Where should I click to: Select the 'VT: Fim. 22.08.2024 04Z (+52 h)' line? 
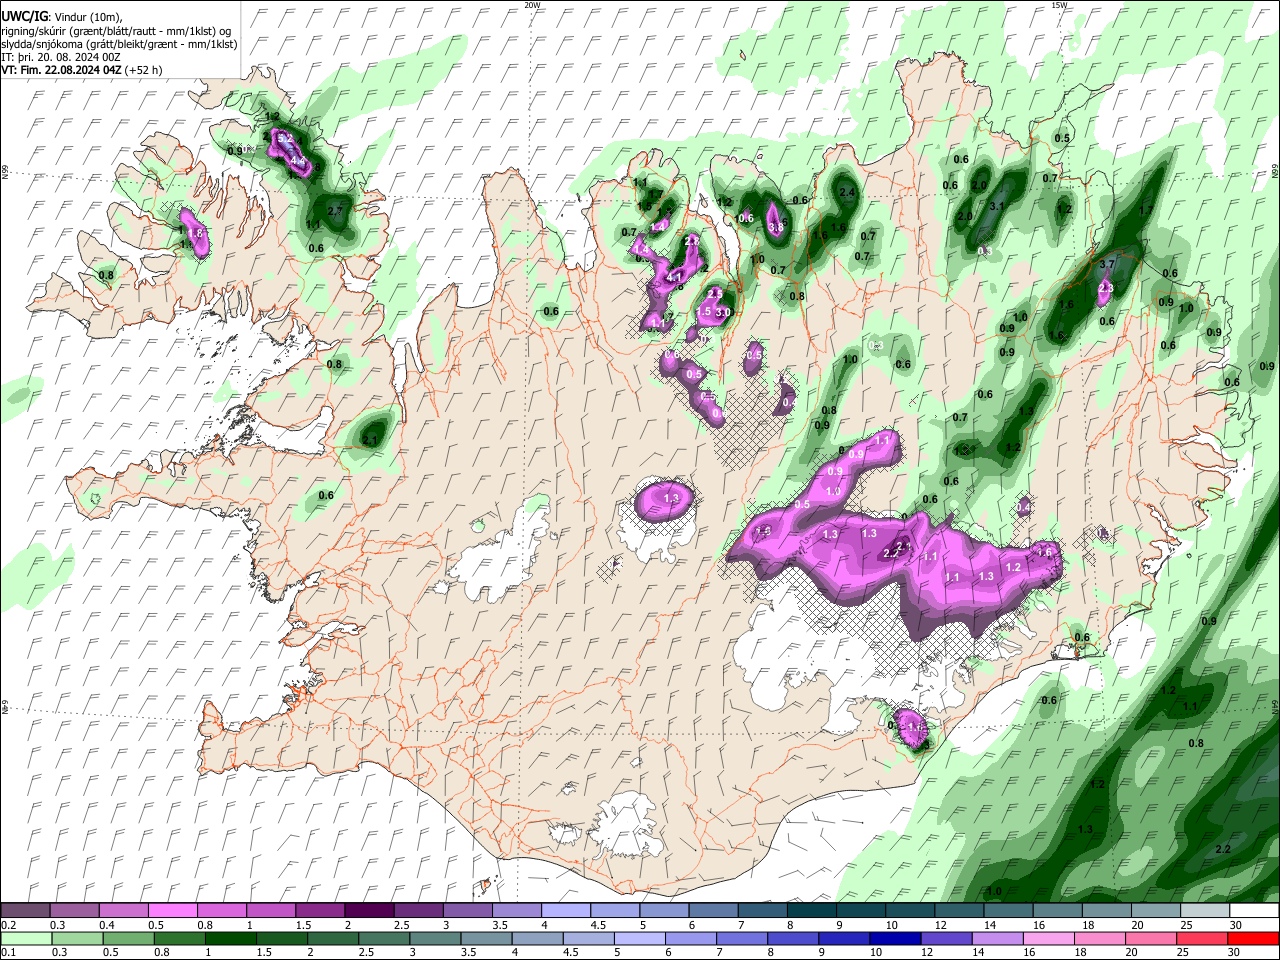click(x=82, y=70)
